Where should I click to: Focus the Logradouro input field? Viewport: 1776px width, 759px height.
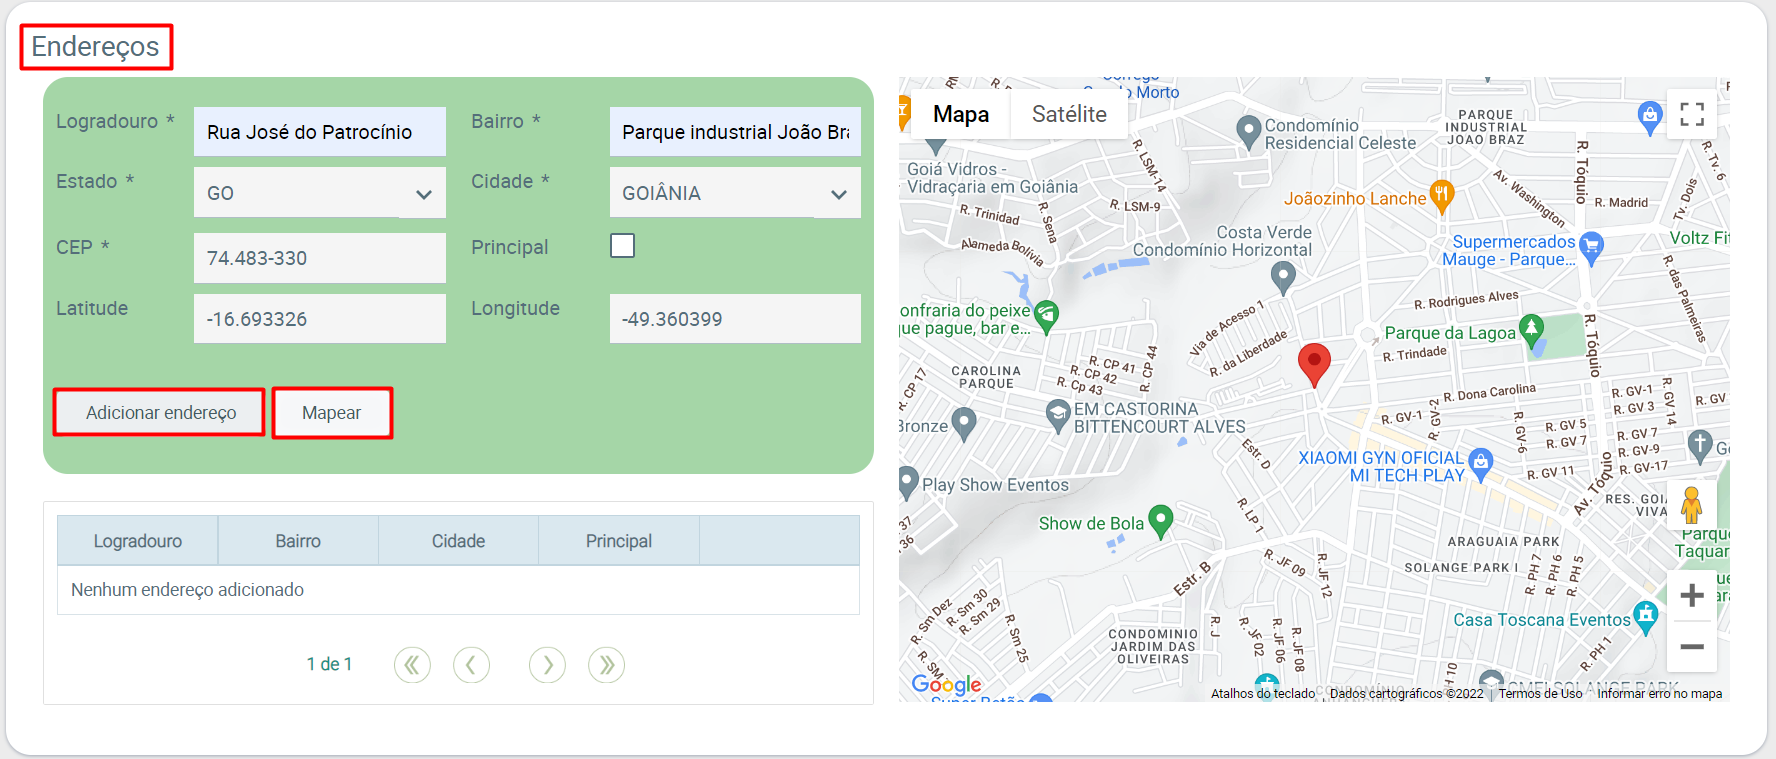point(320,132)
